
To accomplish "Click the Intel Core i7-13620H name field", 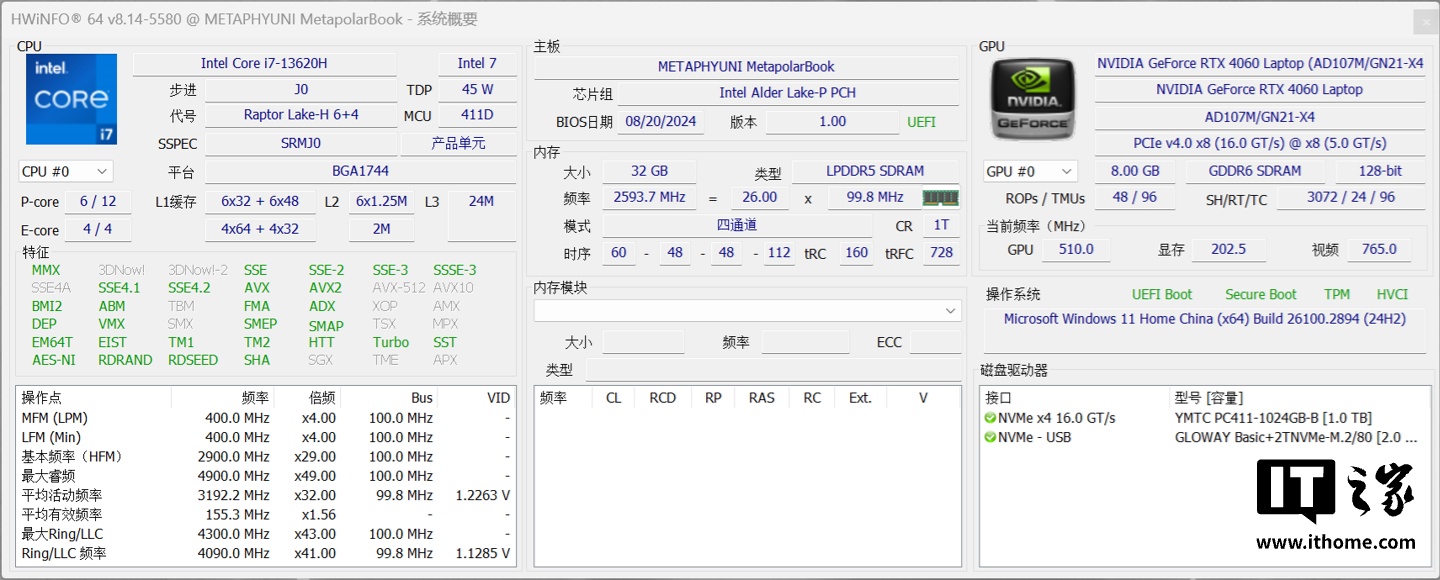I will pyautogui.click(x=264, y=63).
